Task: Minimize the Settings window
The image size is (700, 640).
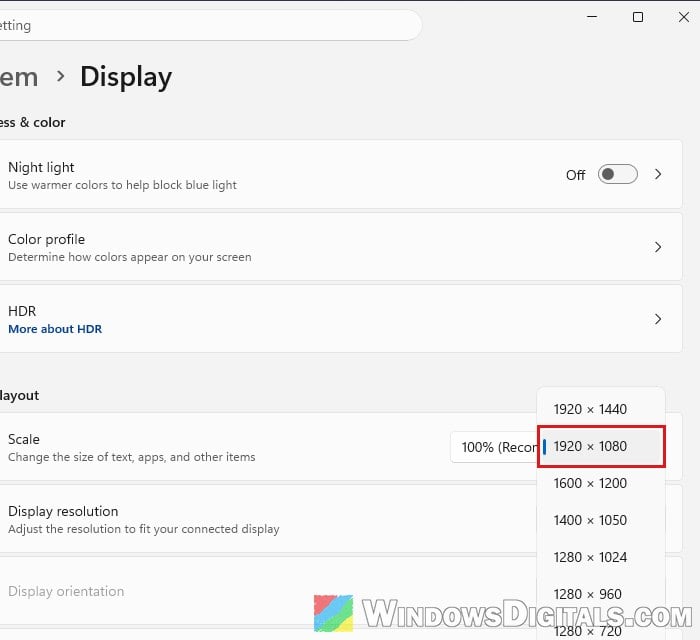Action: [592, 17]
